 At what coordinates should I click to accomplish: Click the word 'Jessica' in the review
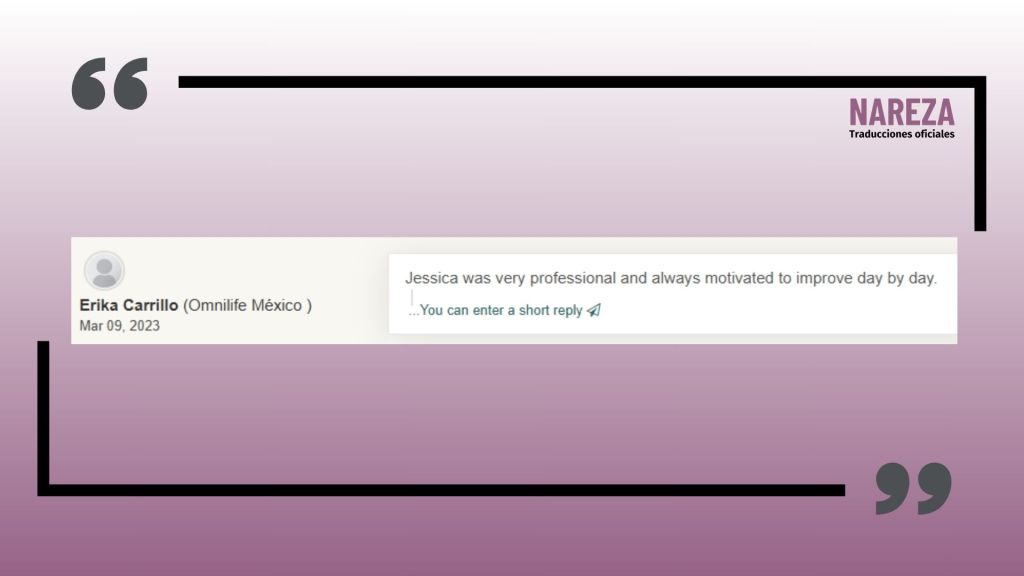pyautogui.click(x=431, y=278)
